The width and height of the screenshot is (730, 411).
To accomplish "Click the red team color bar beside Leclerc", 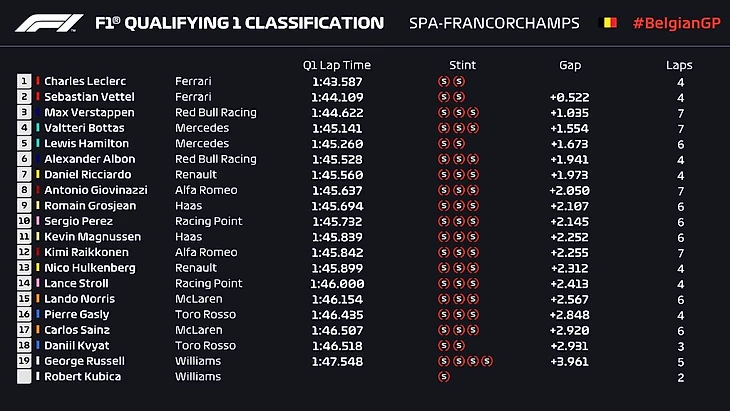I will 38,81.
